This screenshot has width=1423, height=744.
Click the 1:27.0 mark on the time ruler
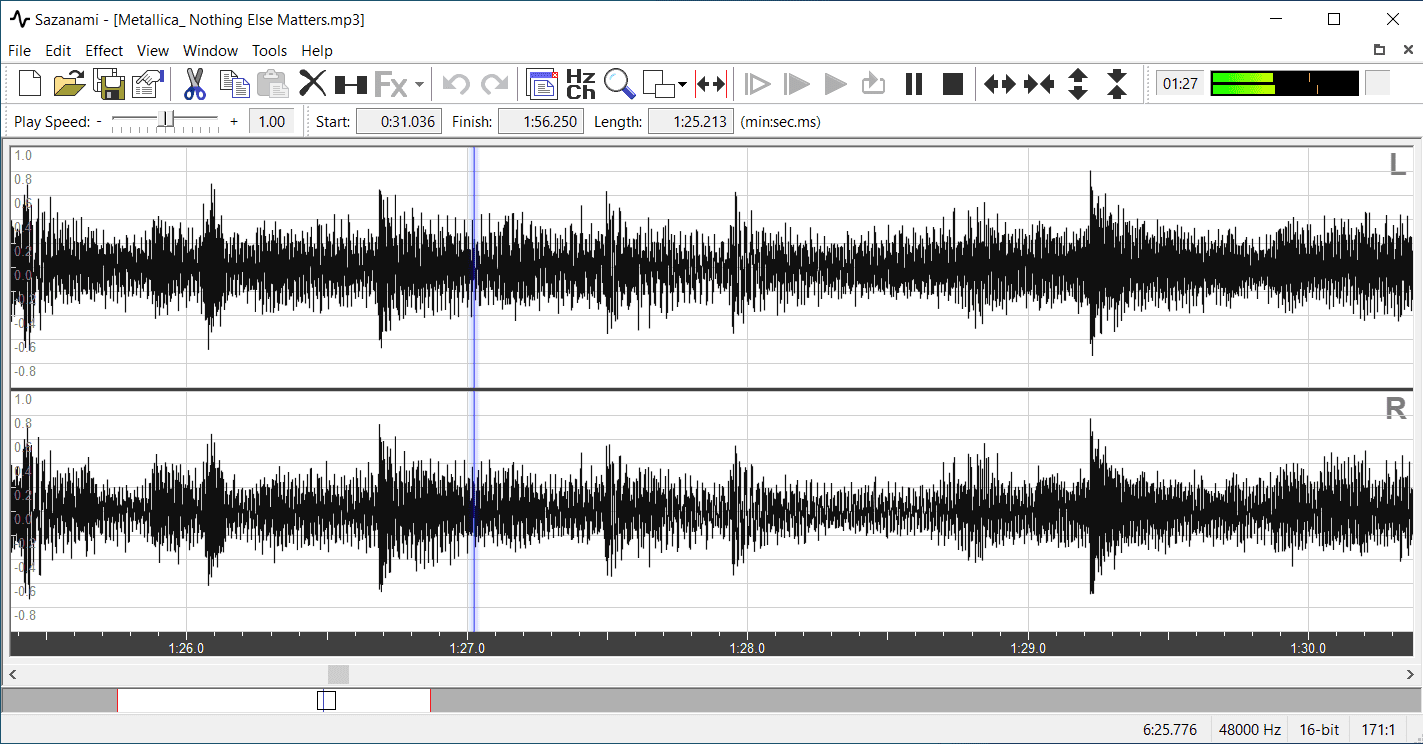[x=467, y=648]
